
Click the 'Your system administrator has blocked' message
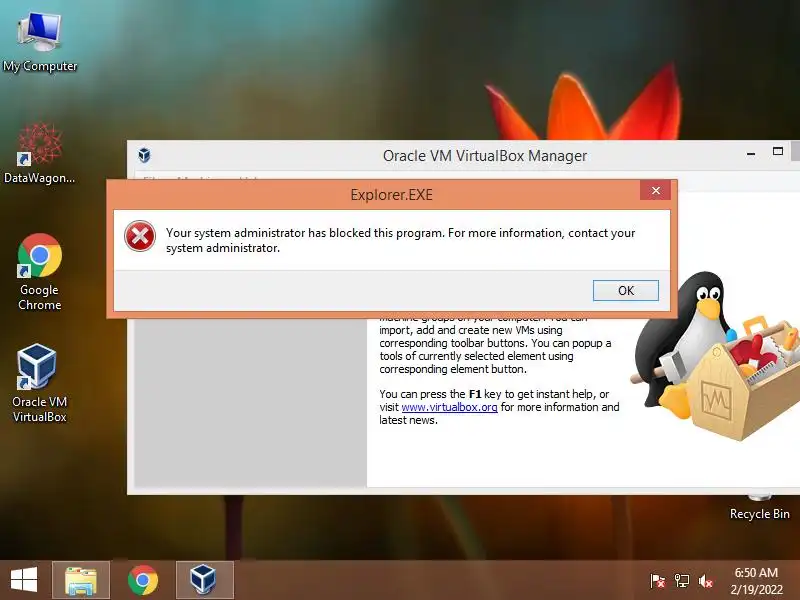pos(401,240)
